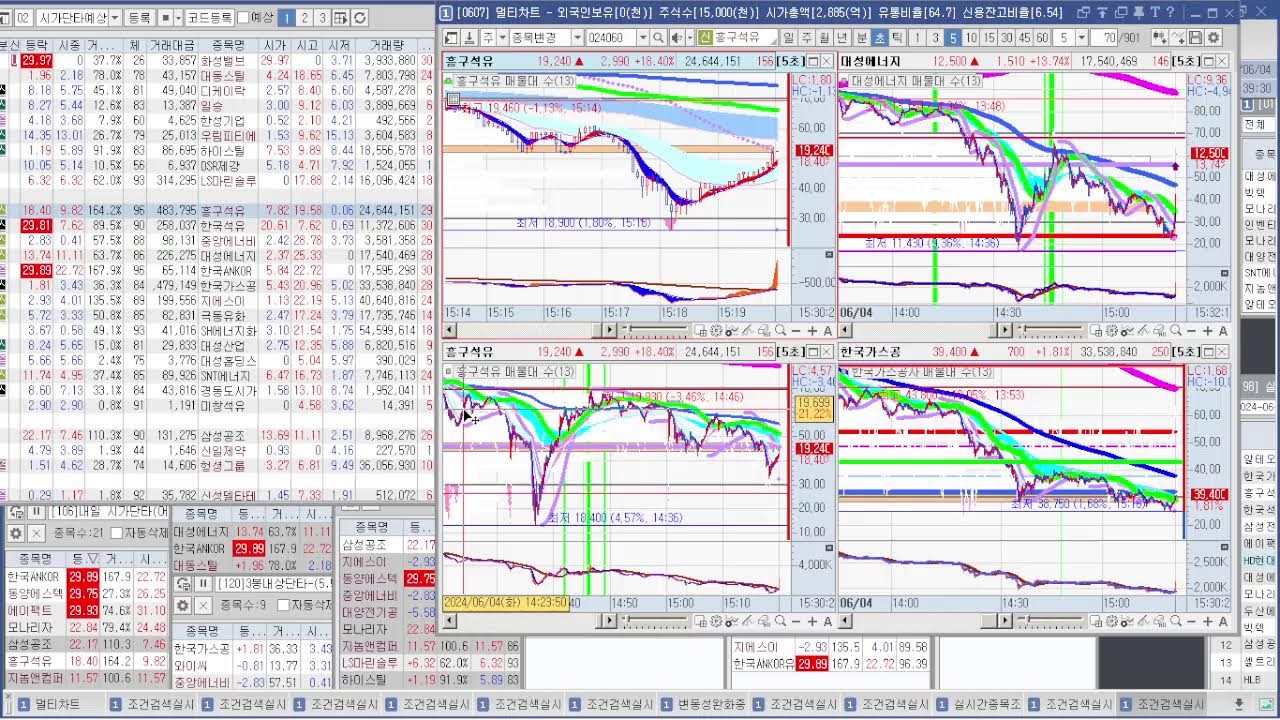Set interval to 10 button

971,38
